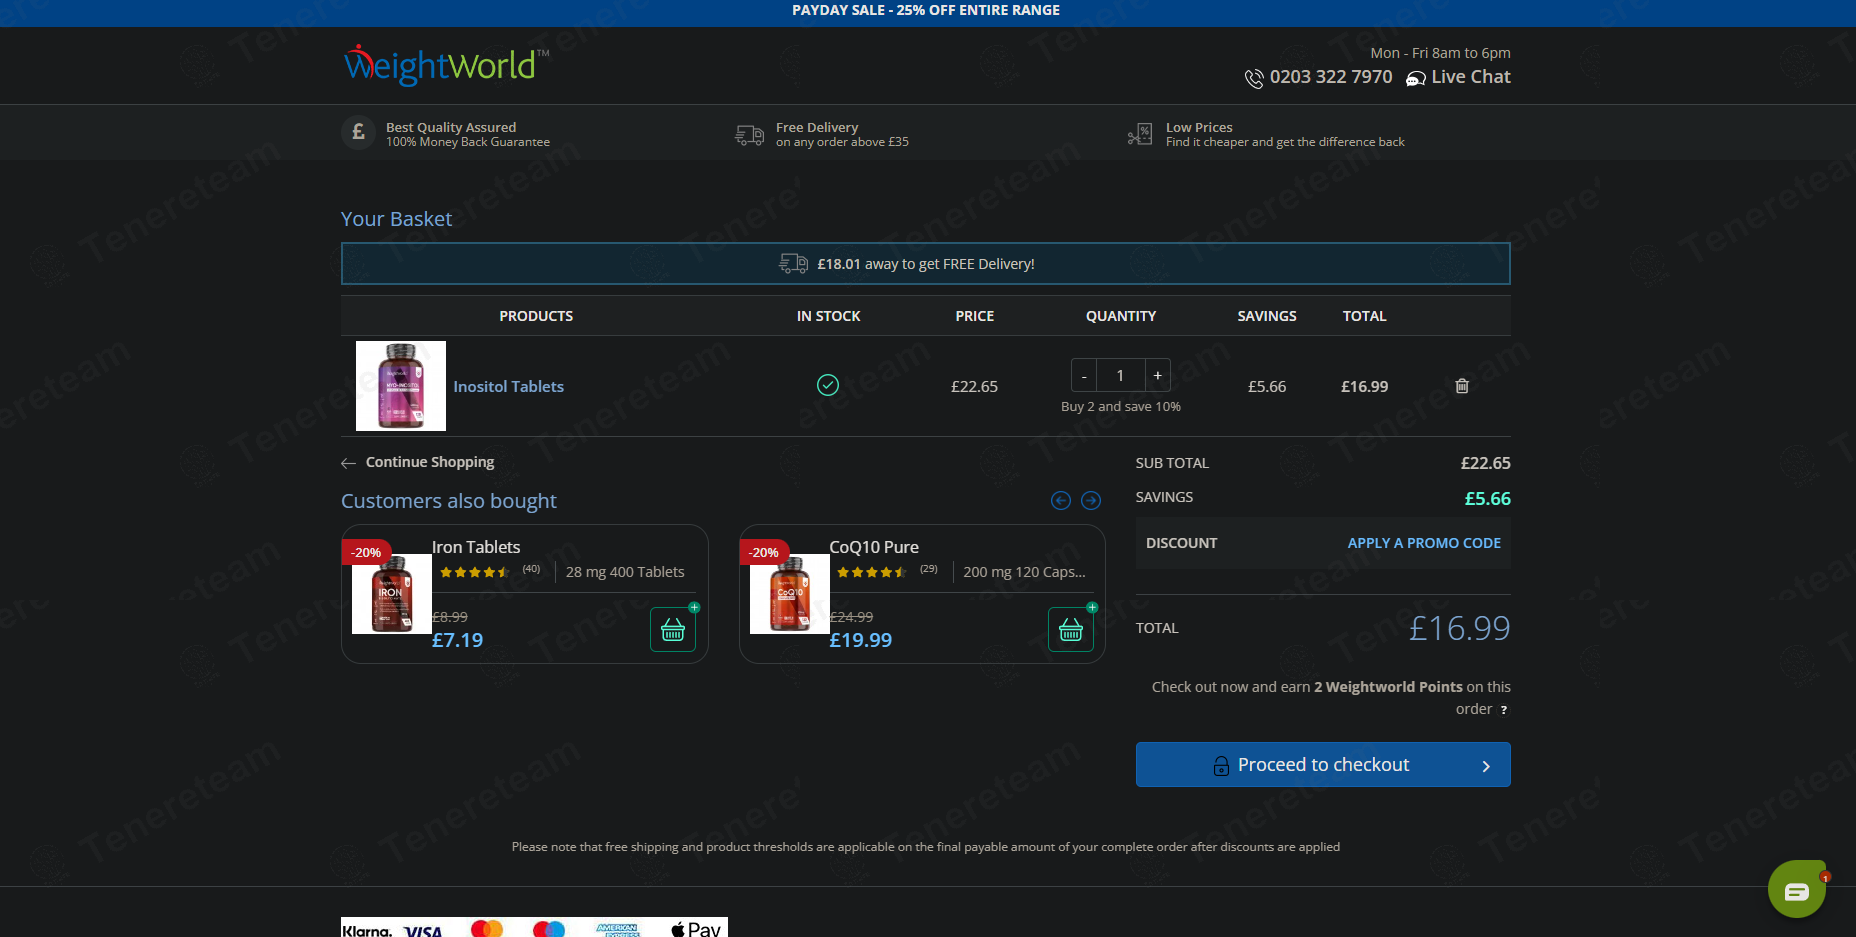Viewport: 1856px width, 937px height.
Task: Open Inositol Tablets product page
Action: tap(508, 387)
